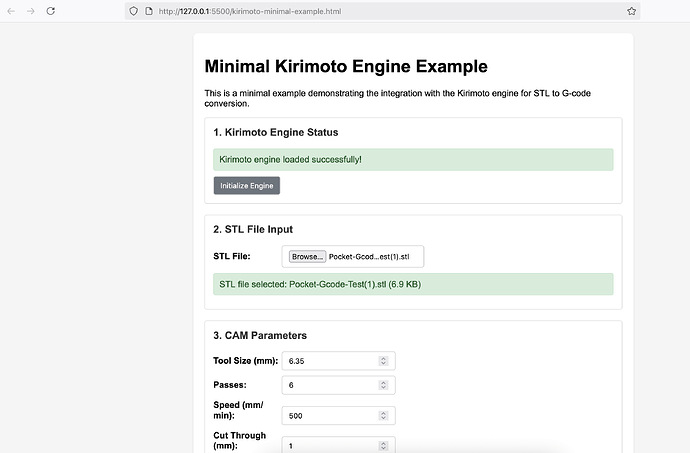Click the 'Speed (mm/min):' label

(x=238, y=410)
